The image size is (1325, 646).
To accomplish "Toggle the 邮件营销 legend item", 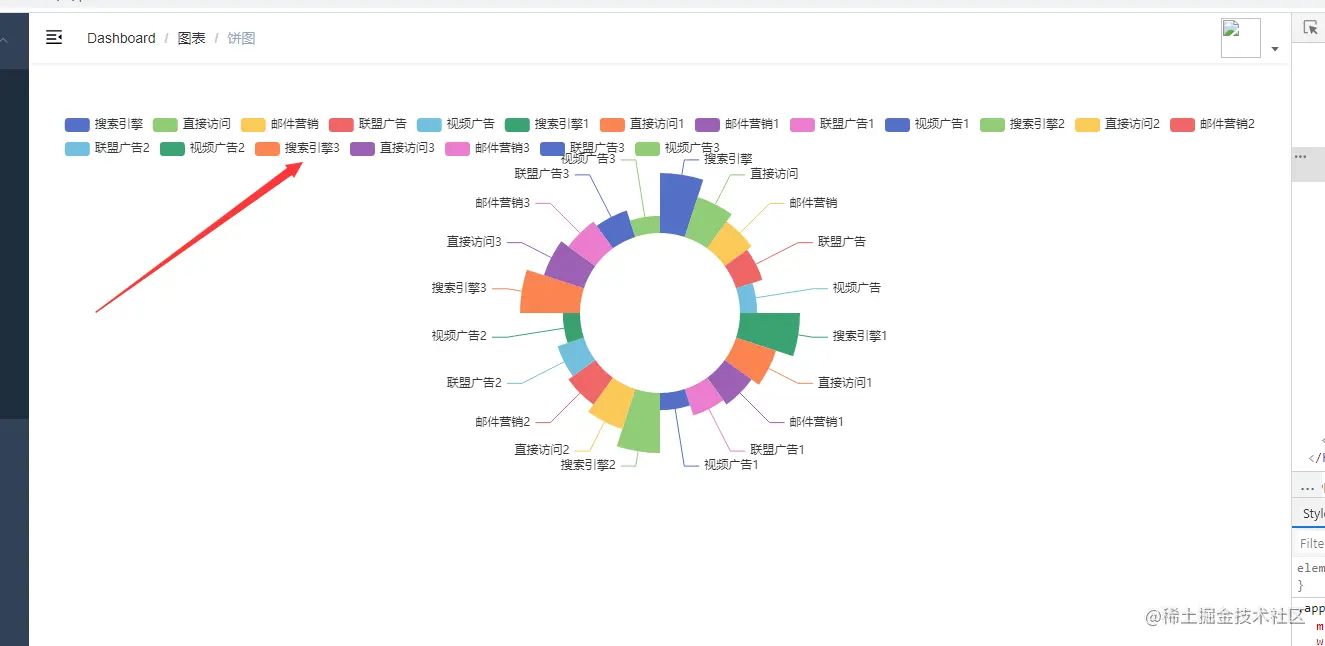I will tap(280, 124).
